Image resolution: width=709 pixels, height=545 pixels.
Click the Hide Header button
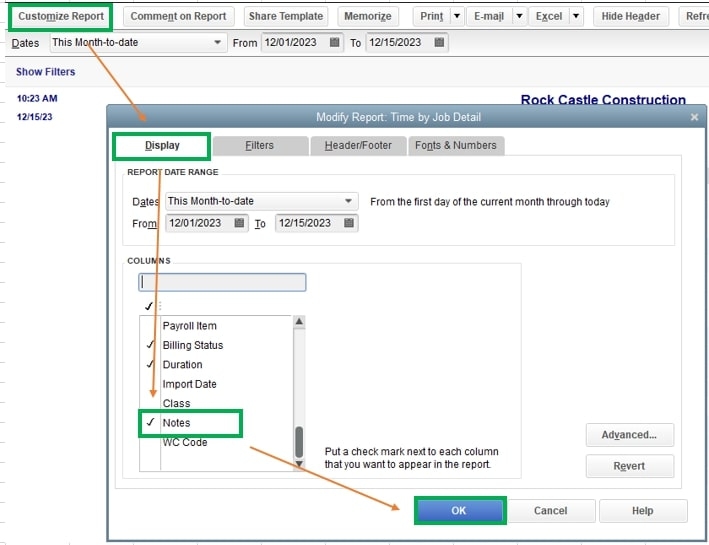coord(630,16)
